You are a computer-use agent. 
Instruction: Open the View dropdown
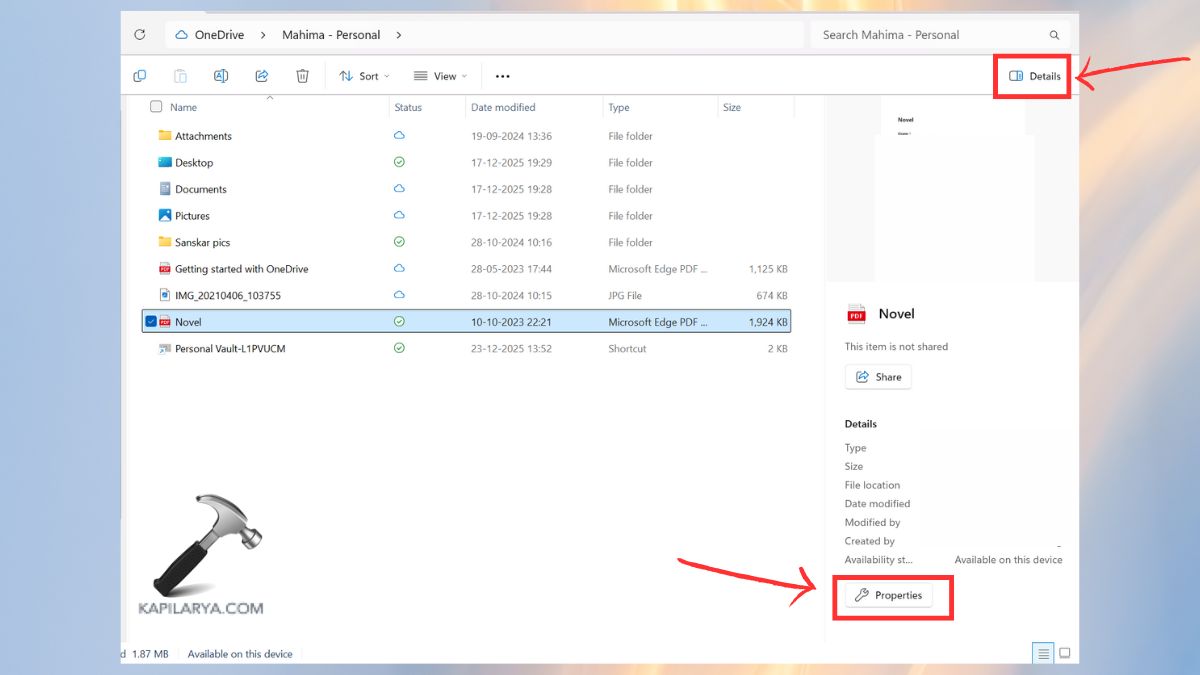(441, 75)
